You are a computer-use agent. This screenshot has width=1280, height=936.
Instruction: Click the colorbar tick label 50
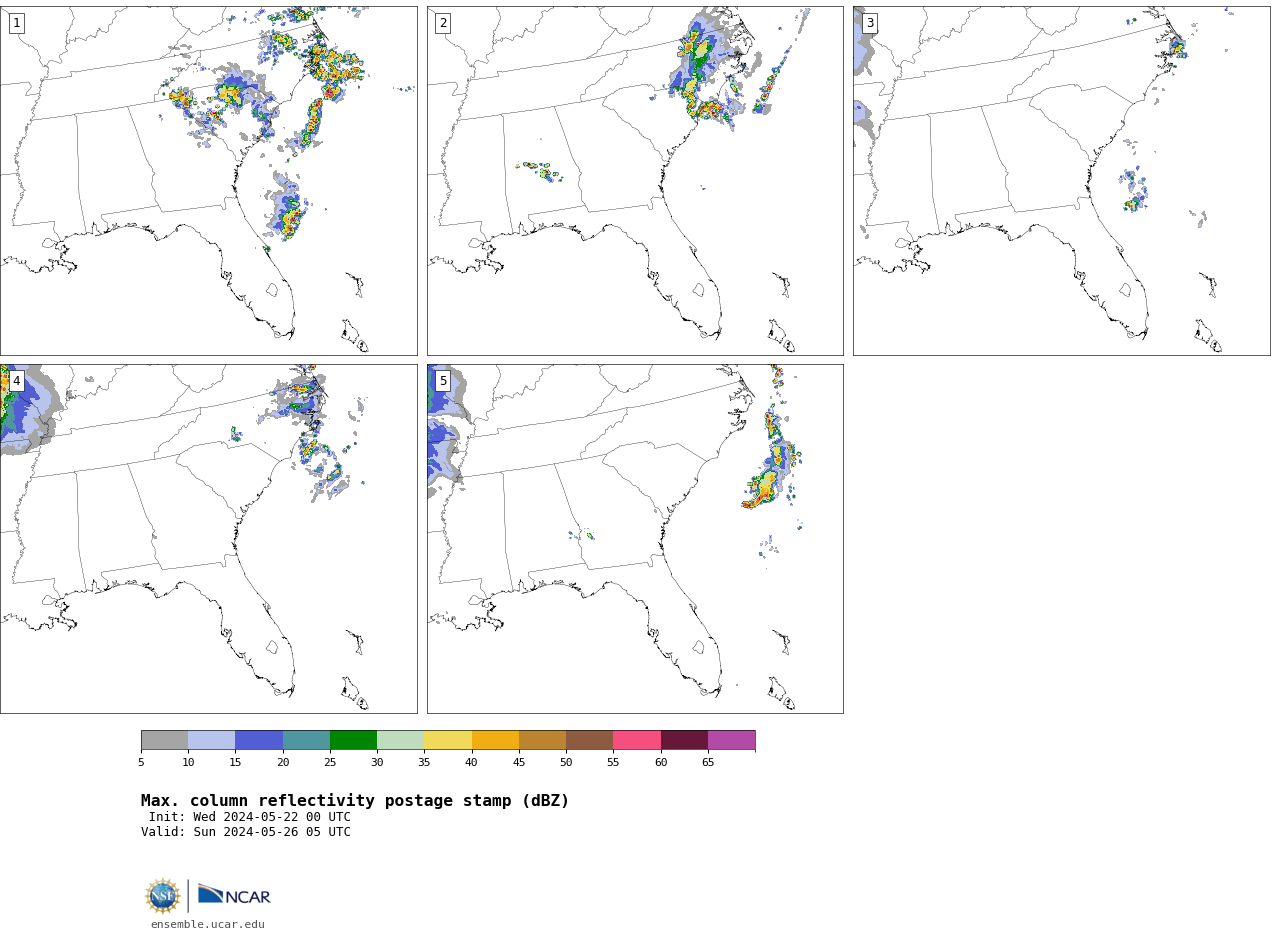point(566,763)
